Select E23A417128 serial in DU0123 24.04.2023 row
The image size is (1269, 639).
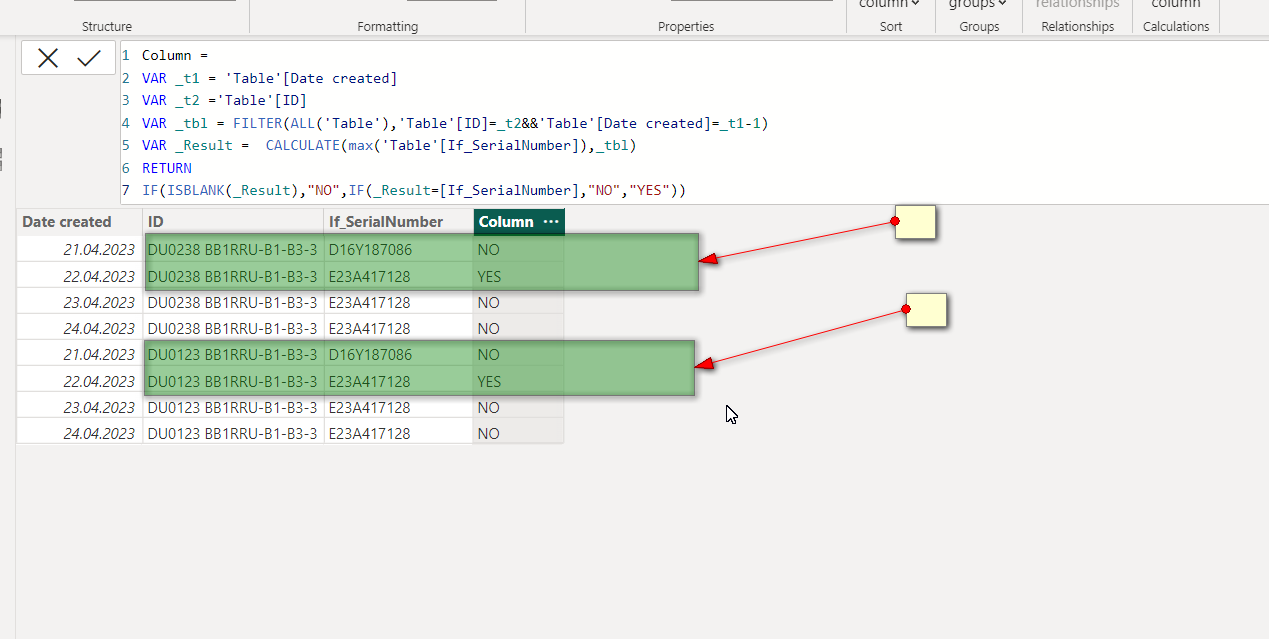(398, 433)
